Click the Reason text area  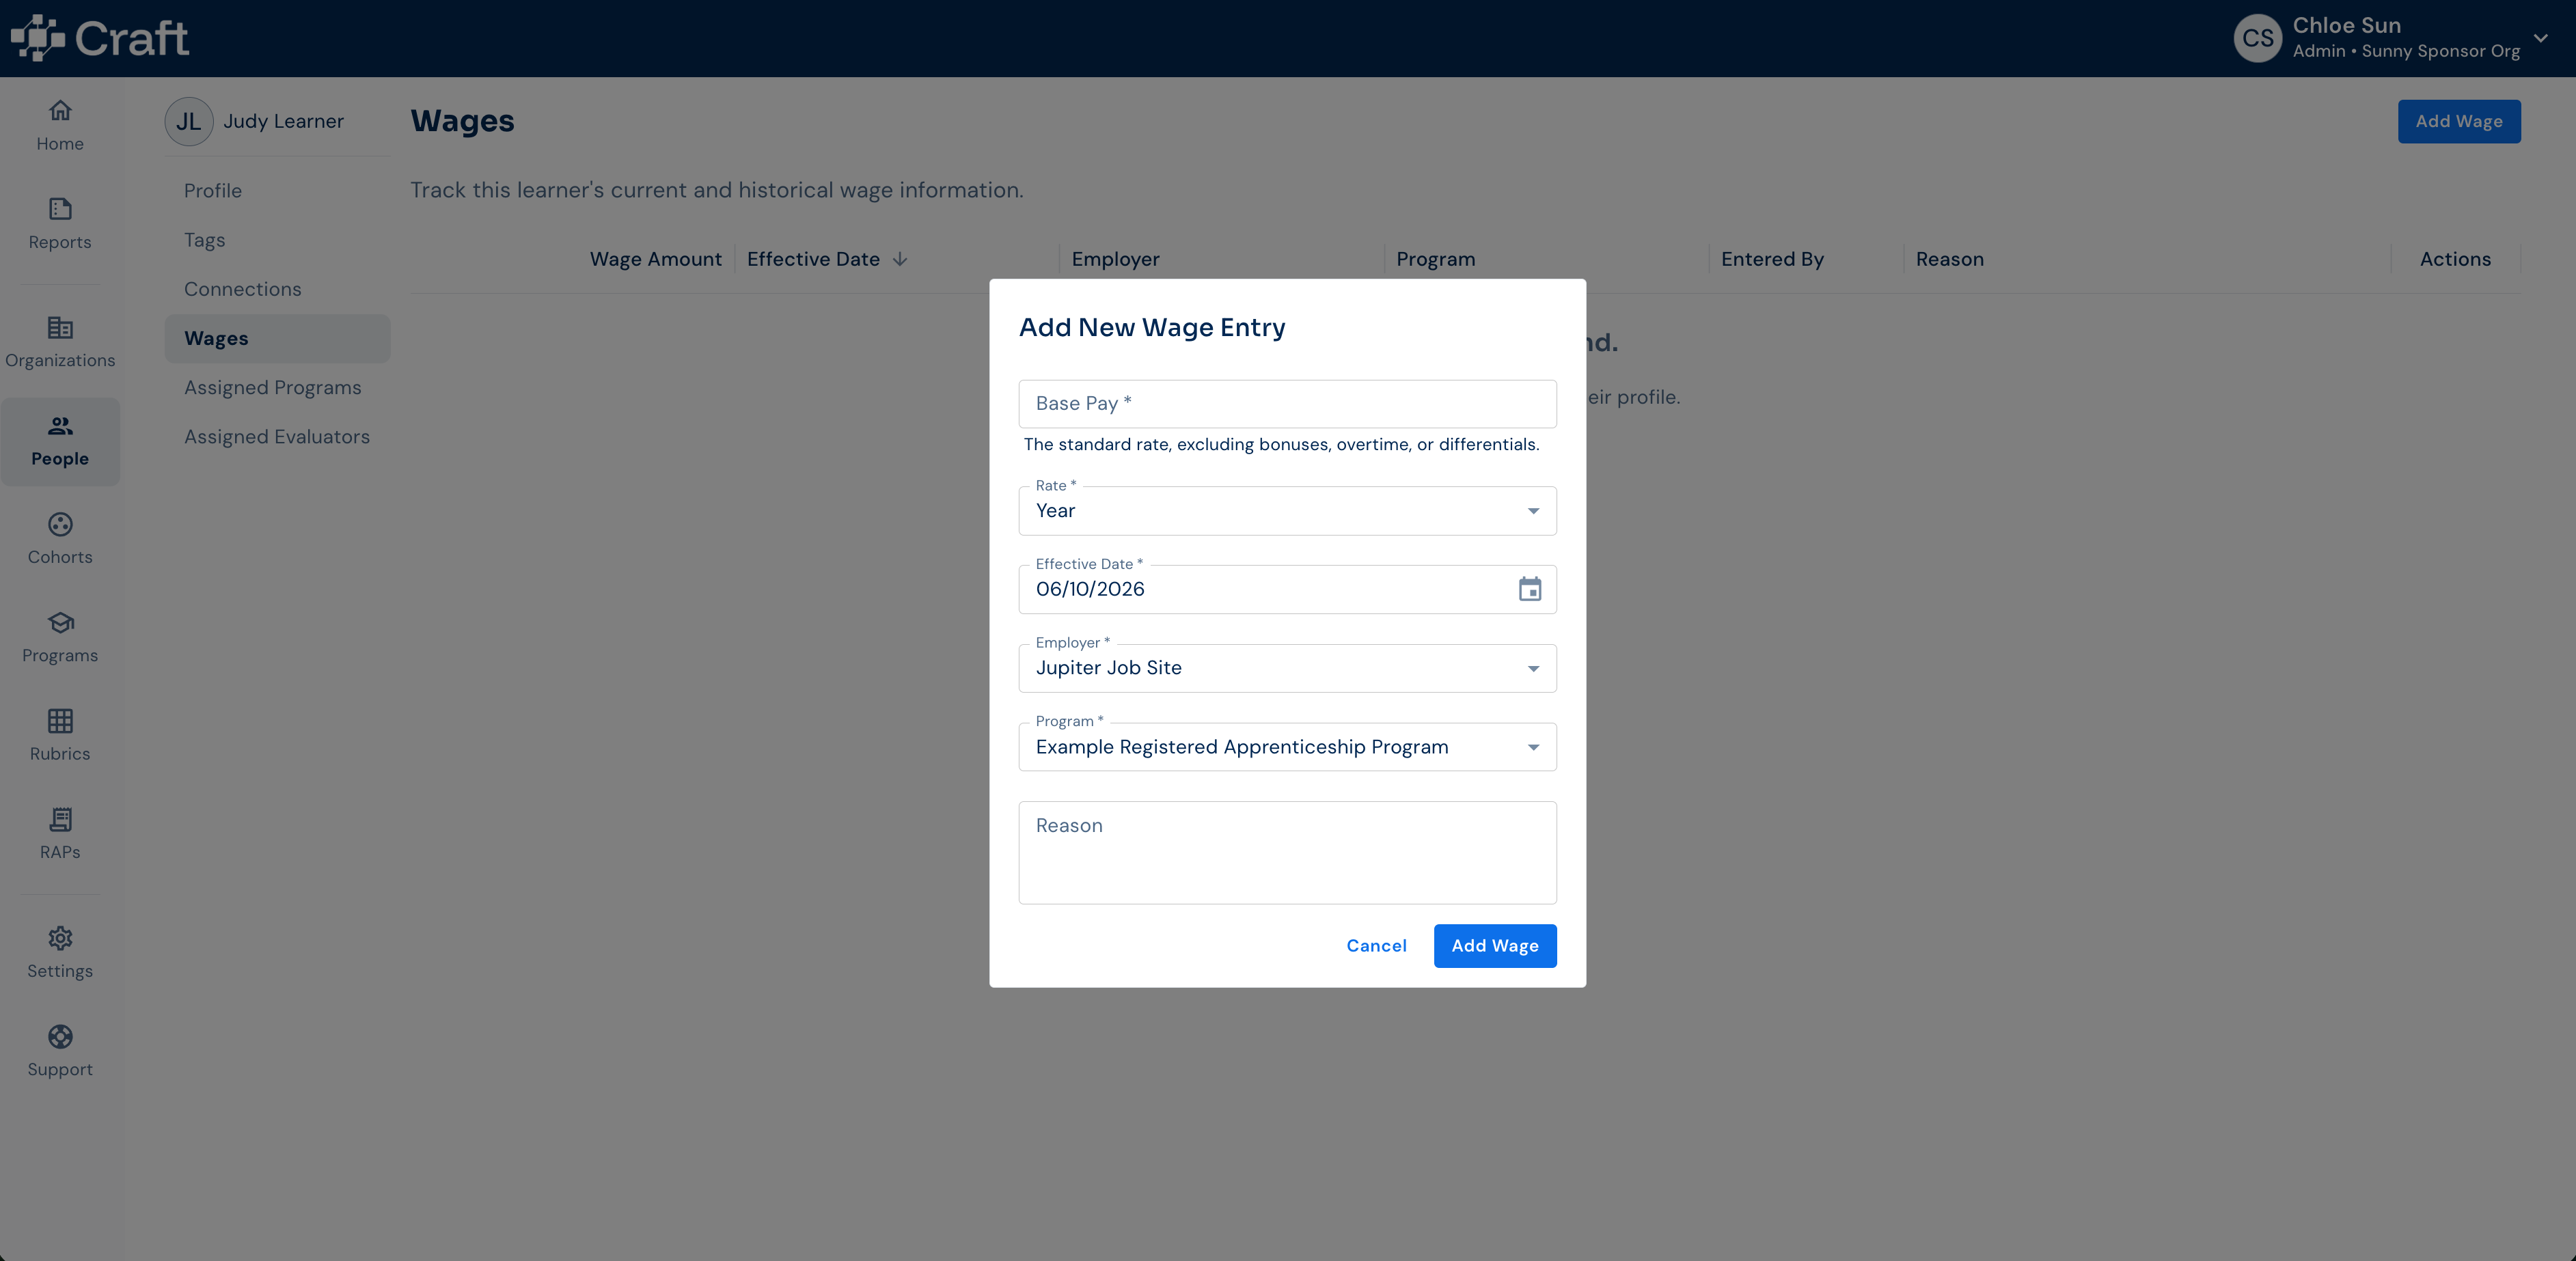[1287, 853]
